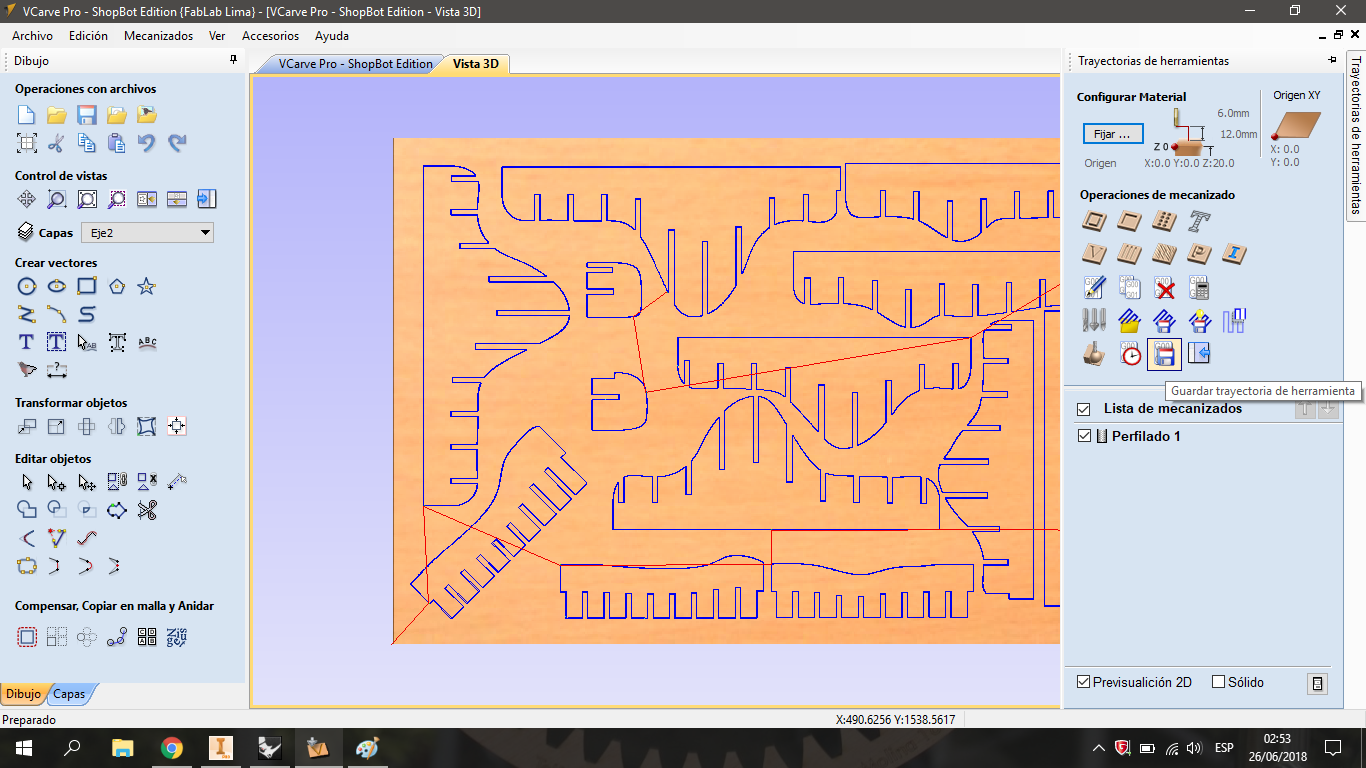Click Estimate machining time clock icon

pos(1130,353)
